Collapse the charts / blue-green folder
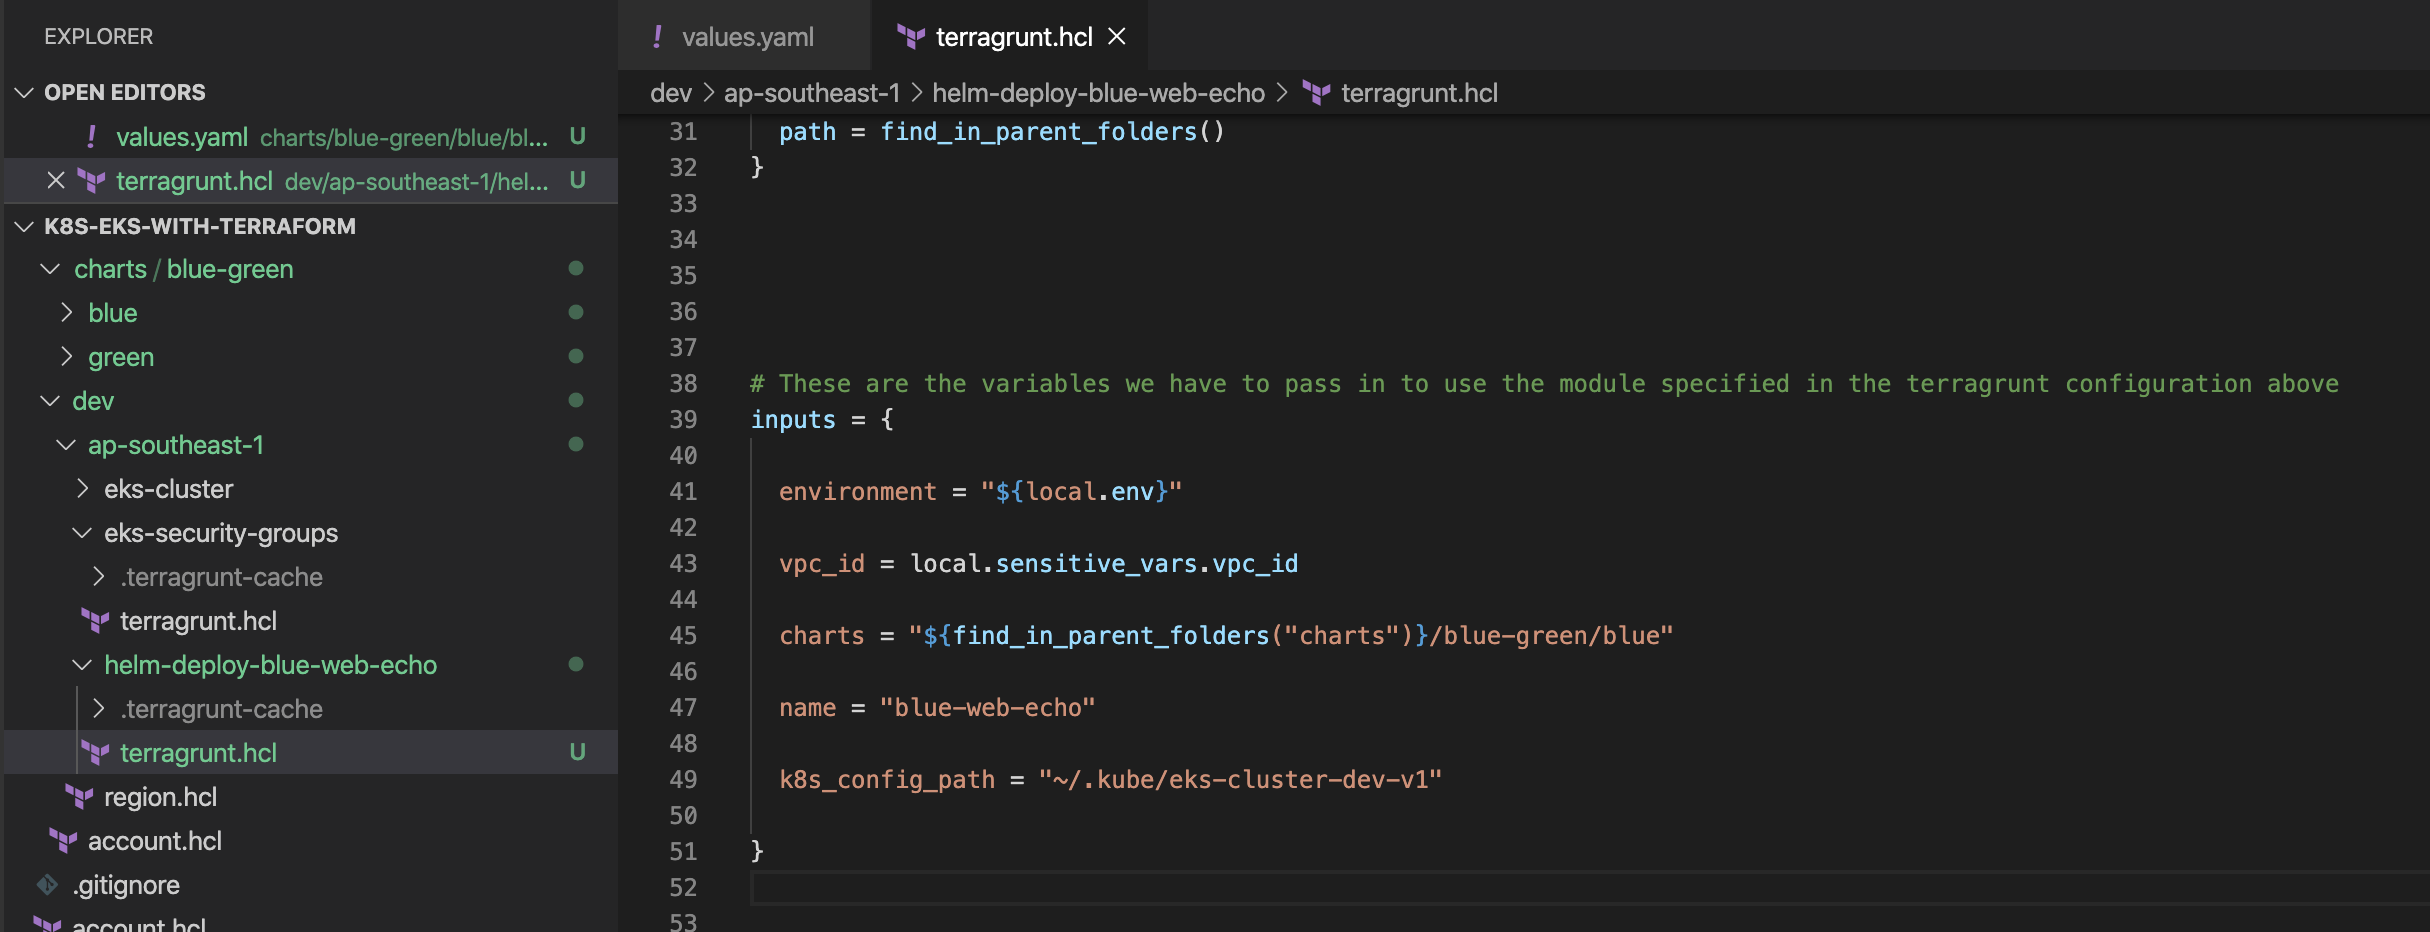 [x=50, y=269]
